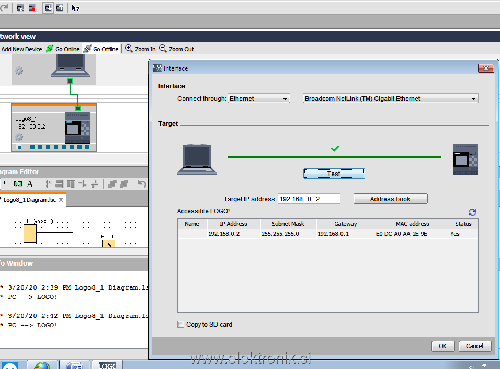
Task: Click send to back icon in diagram toolbar
Action: pyautogui.click(x=124, y=184)
